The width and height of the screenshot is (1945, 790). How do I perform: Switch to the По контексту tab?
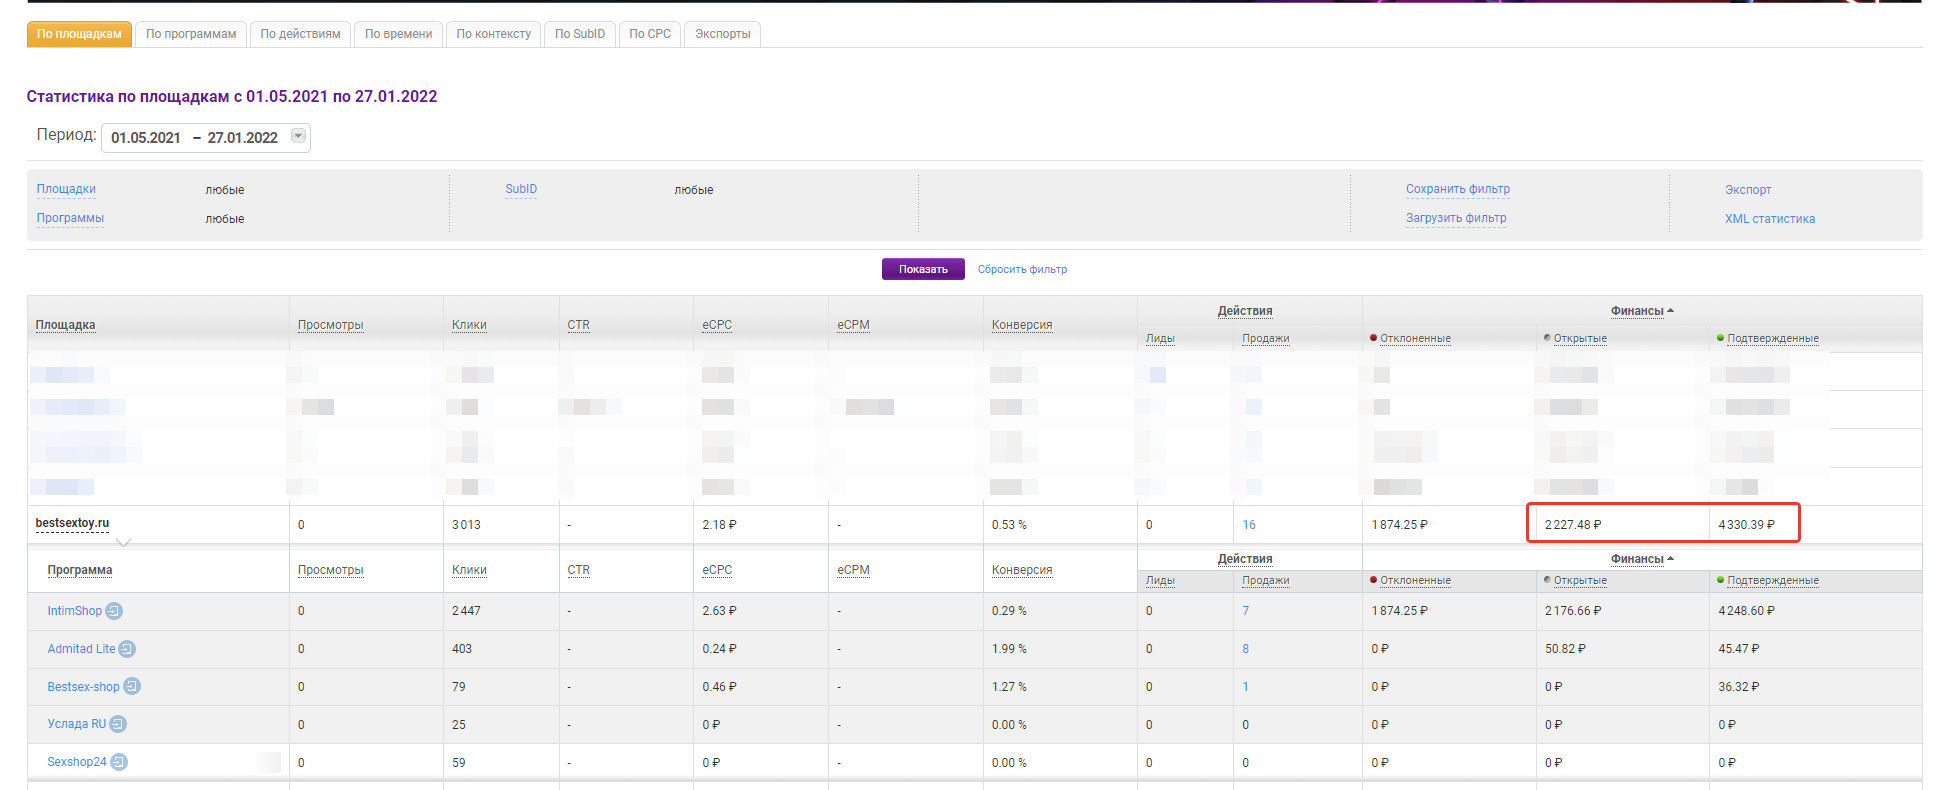[494, 34]
